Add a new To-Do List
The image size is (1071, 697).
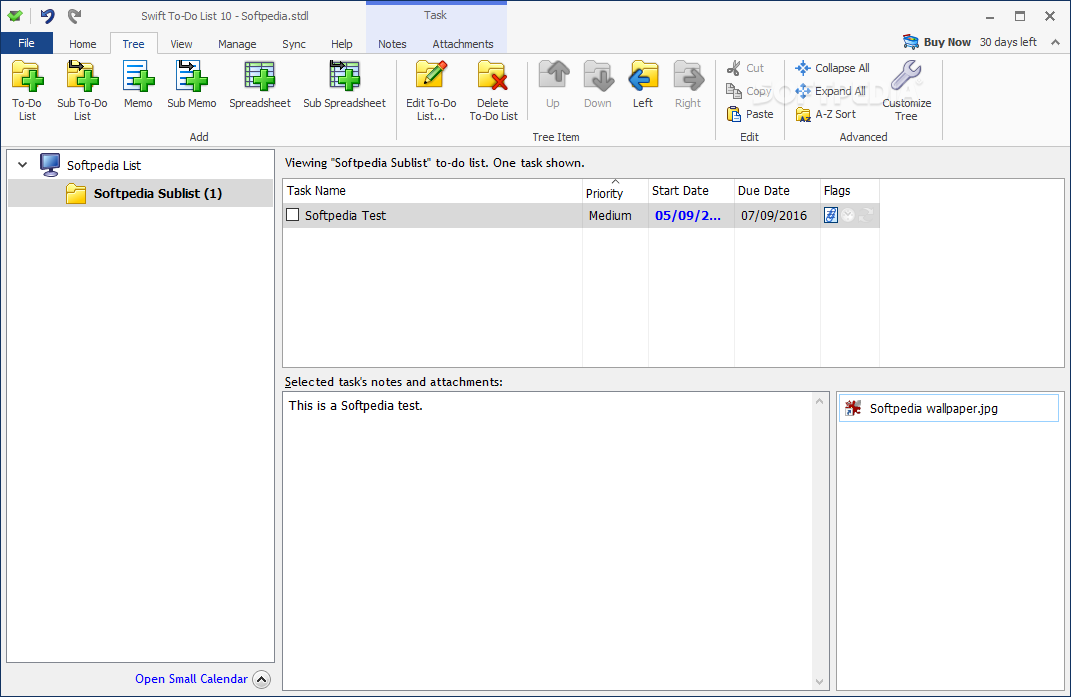point(27,90)
